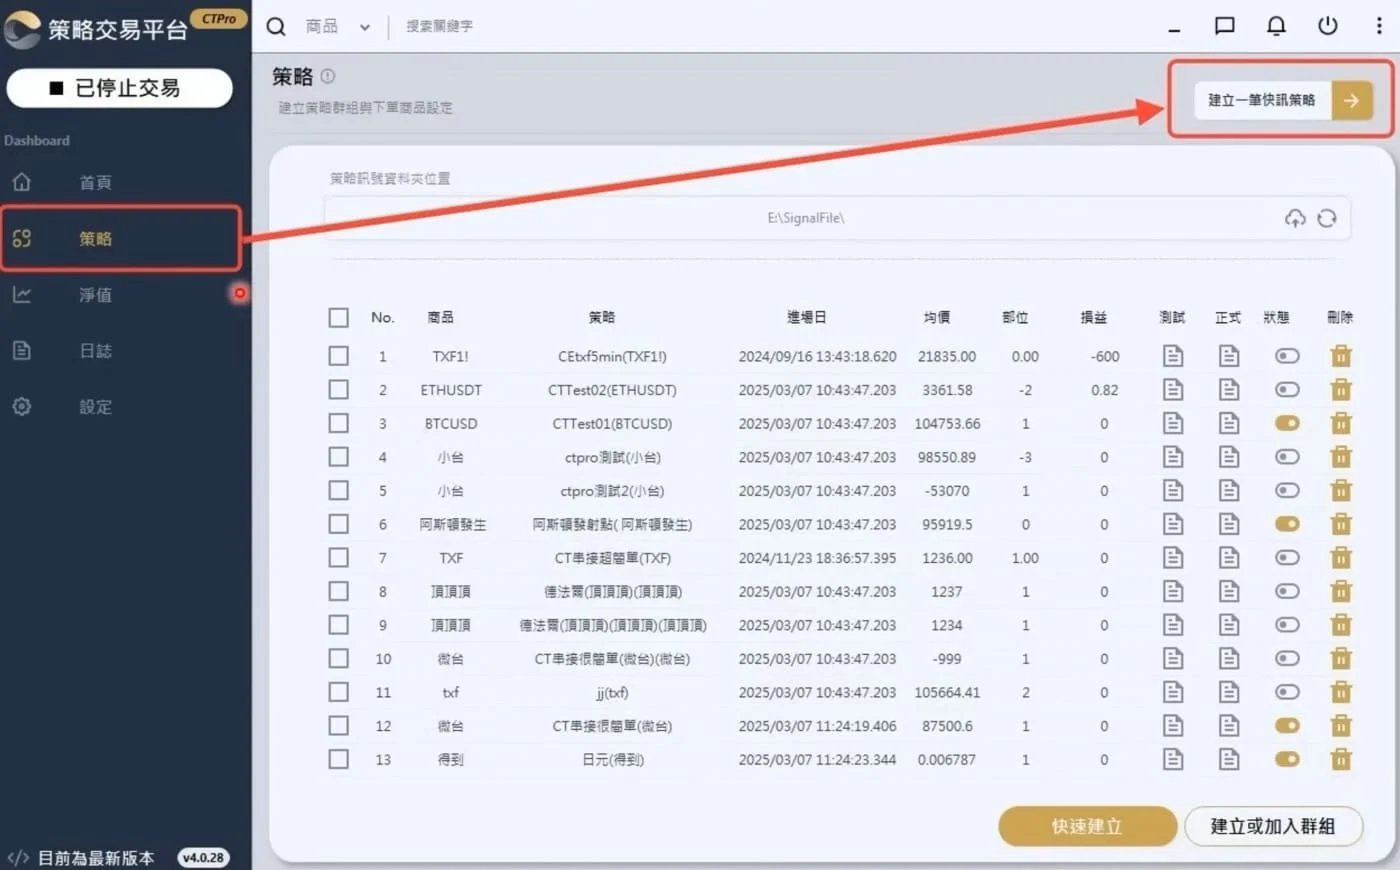Viewport: 1400px width, 870px height.
Task: Go to 日誌 in the sidebar
Action: (96, 351)
